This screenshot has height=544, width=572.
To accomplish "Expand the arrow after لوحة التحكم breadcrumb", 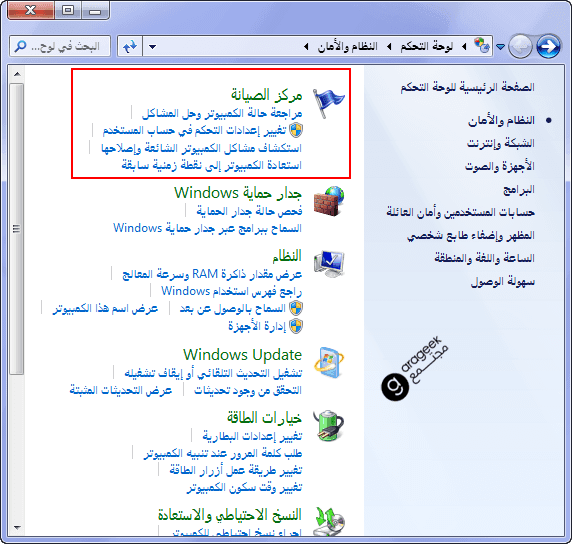I will pyautogui.click(x=389, y=47).
